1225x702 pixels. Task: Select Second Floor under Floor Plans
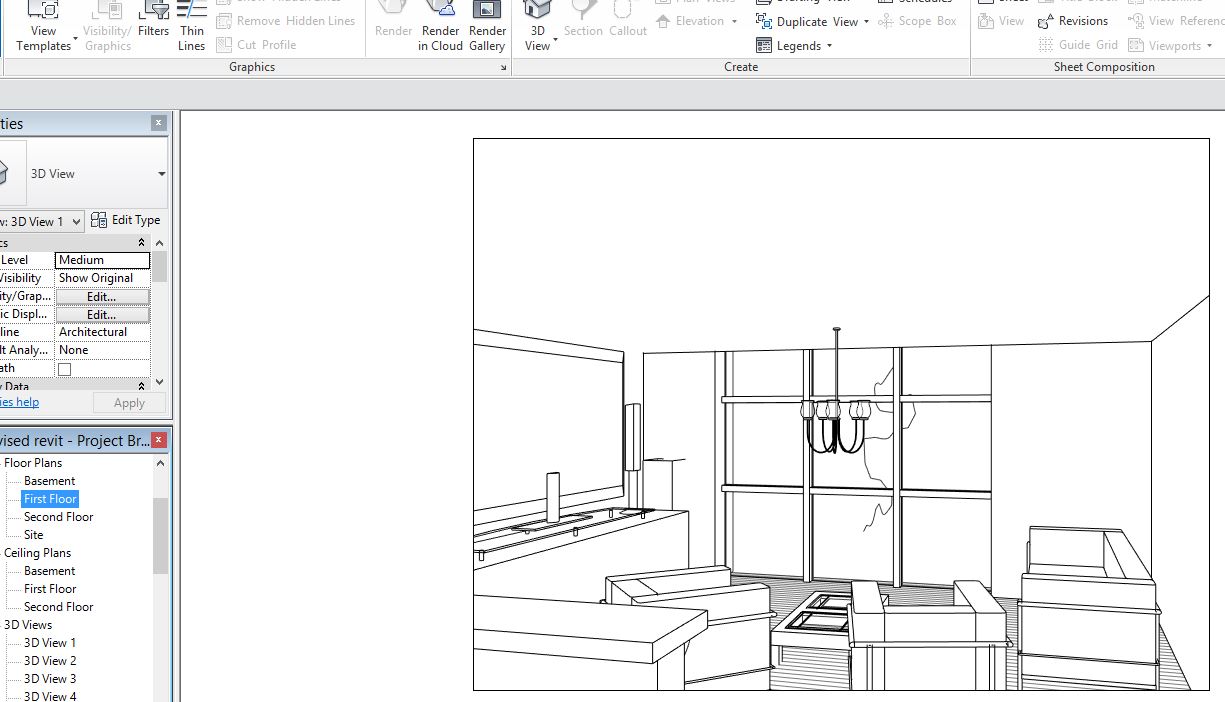[57, 516]
